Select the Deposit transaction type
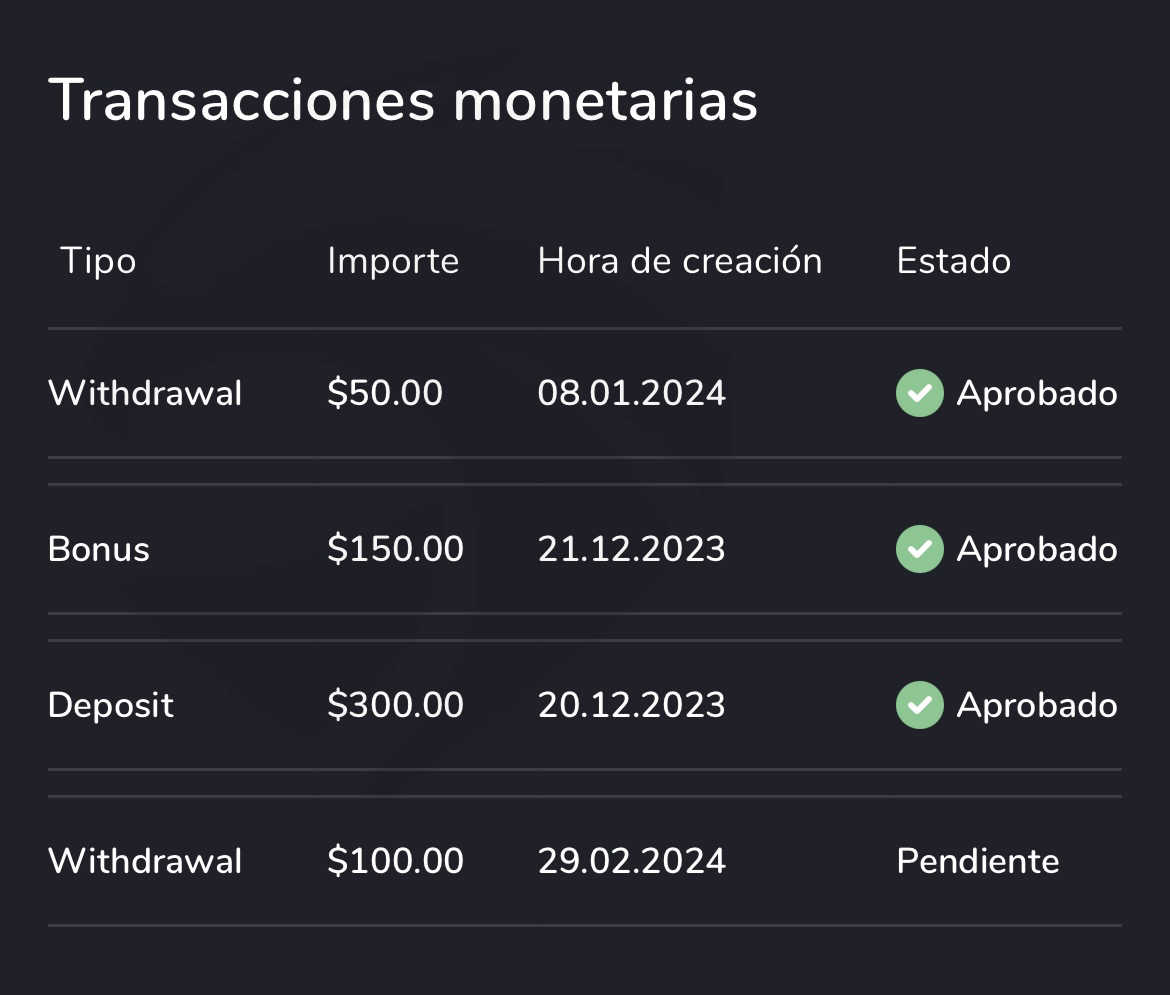 [x=111, y=705]
